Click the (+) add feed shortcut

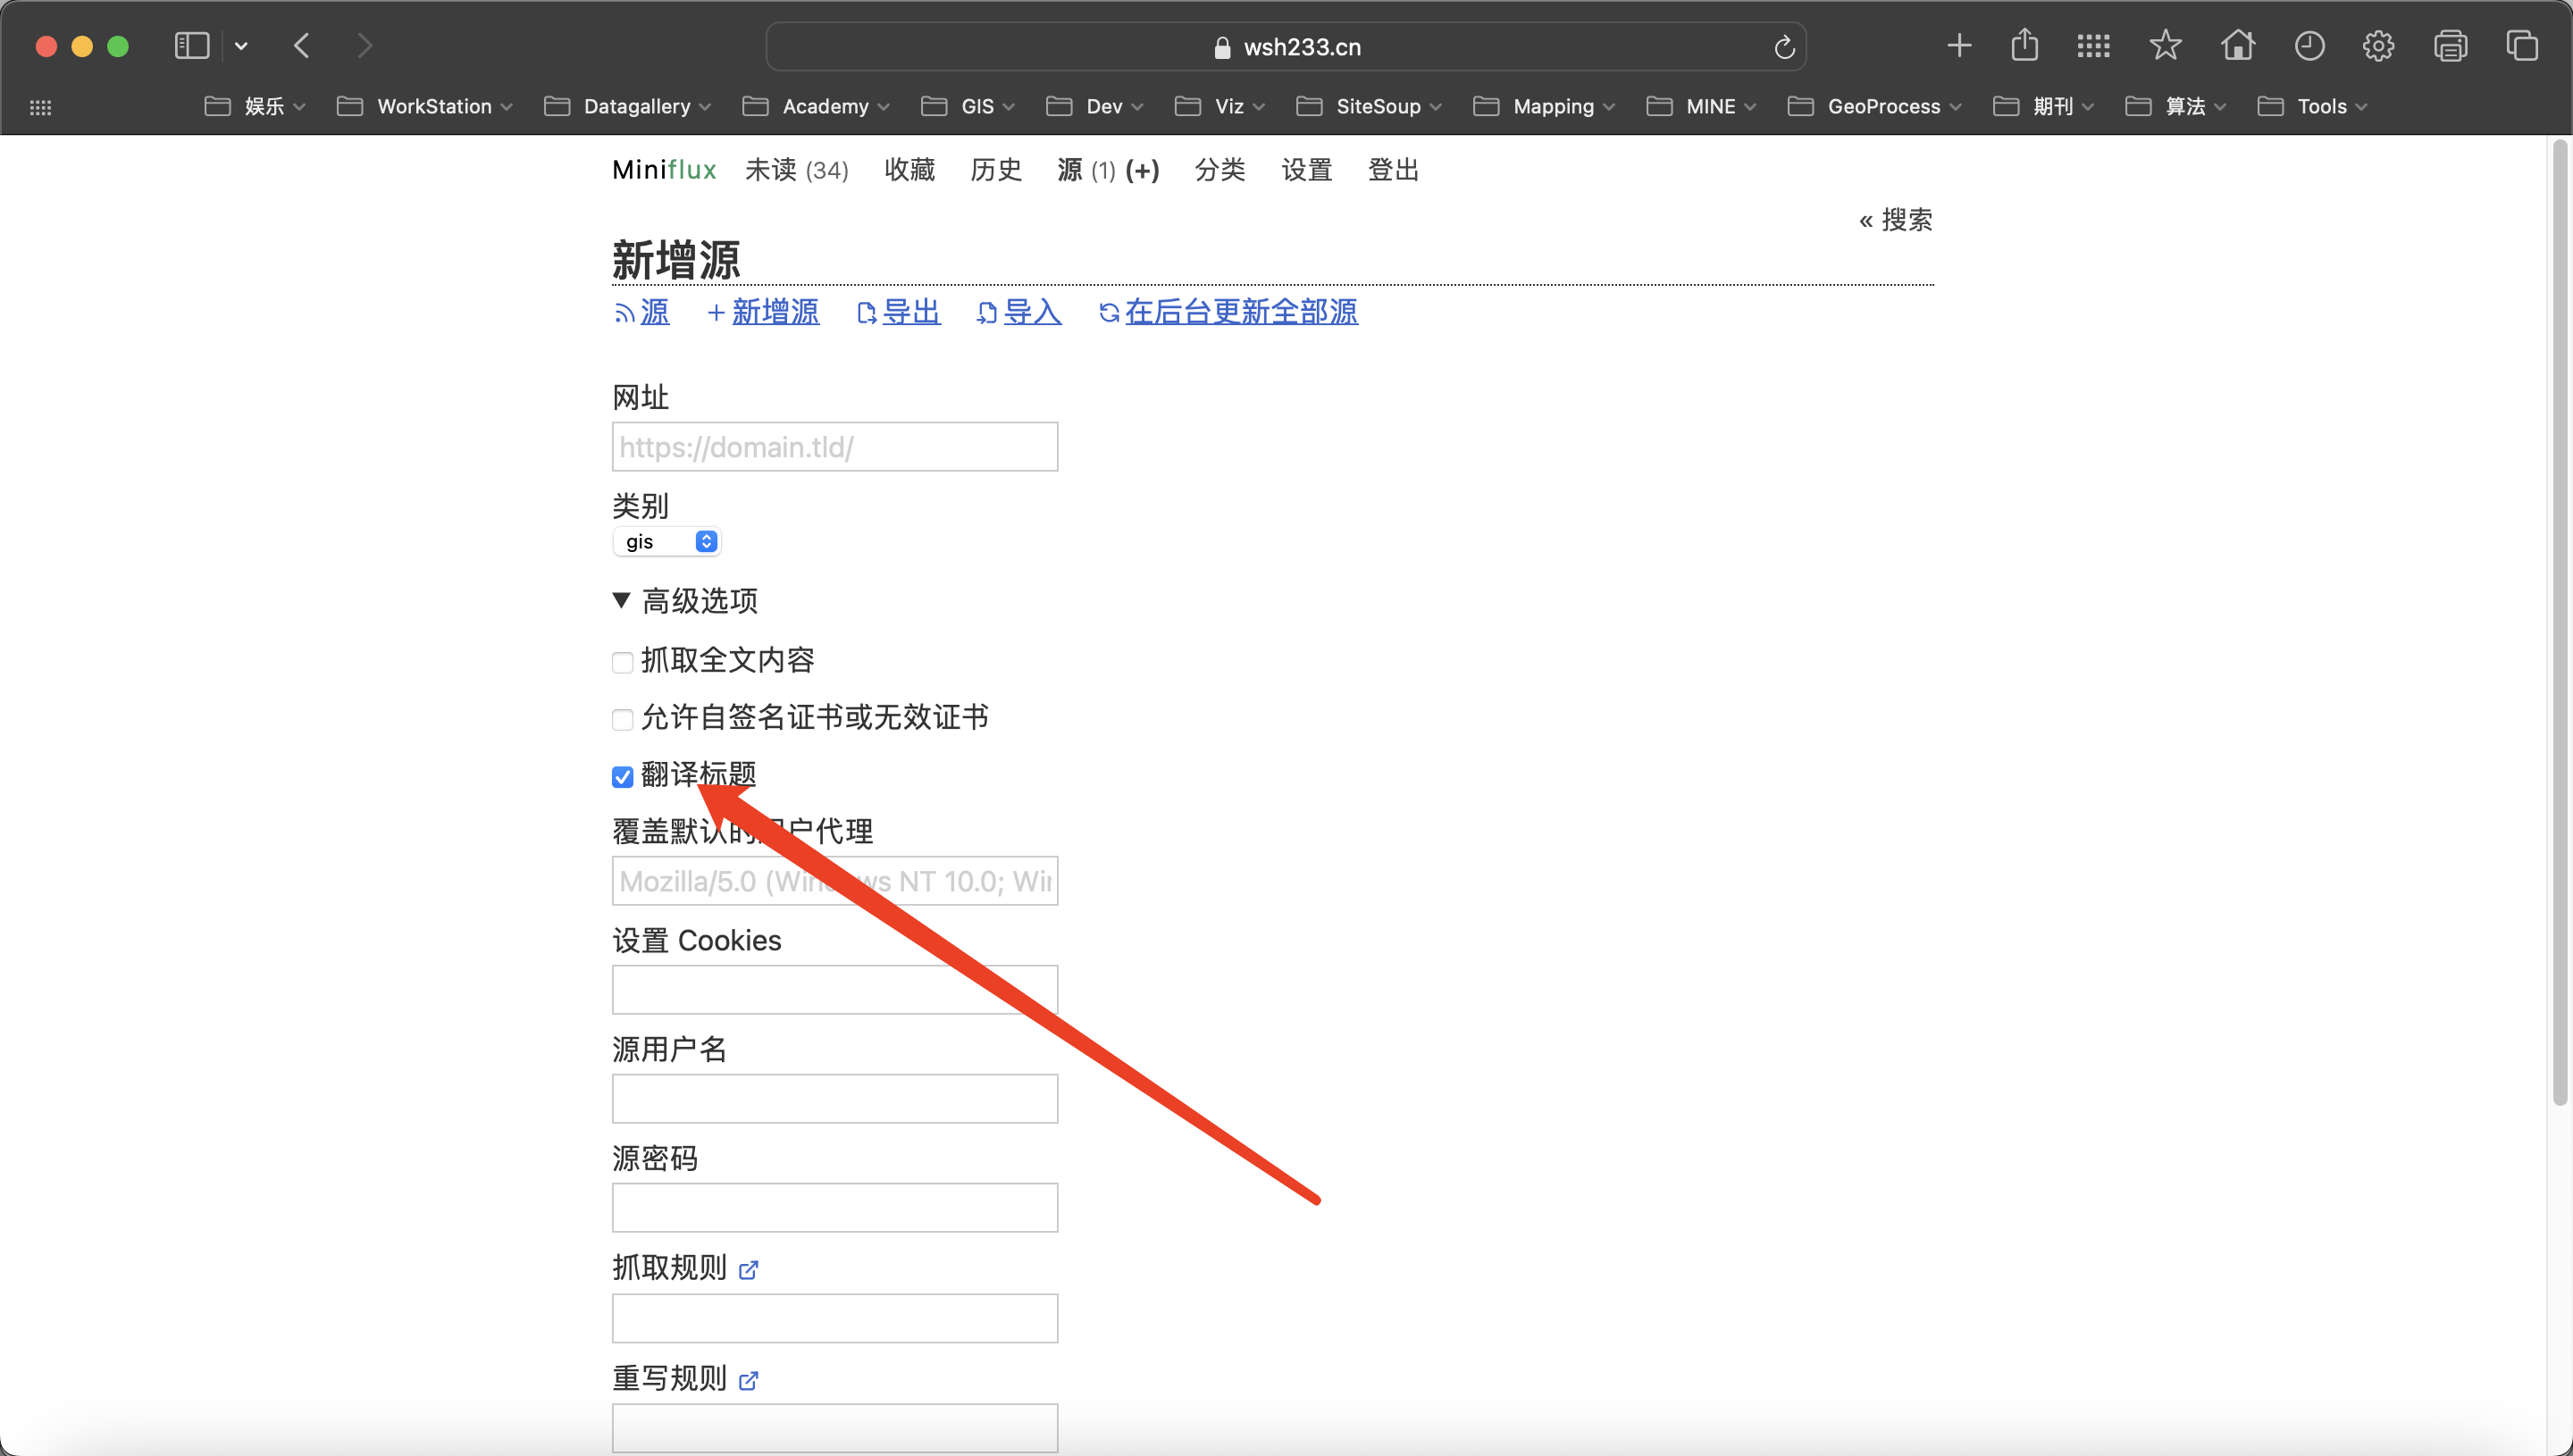click(x=1142, y=170)
